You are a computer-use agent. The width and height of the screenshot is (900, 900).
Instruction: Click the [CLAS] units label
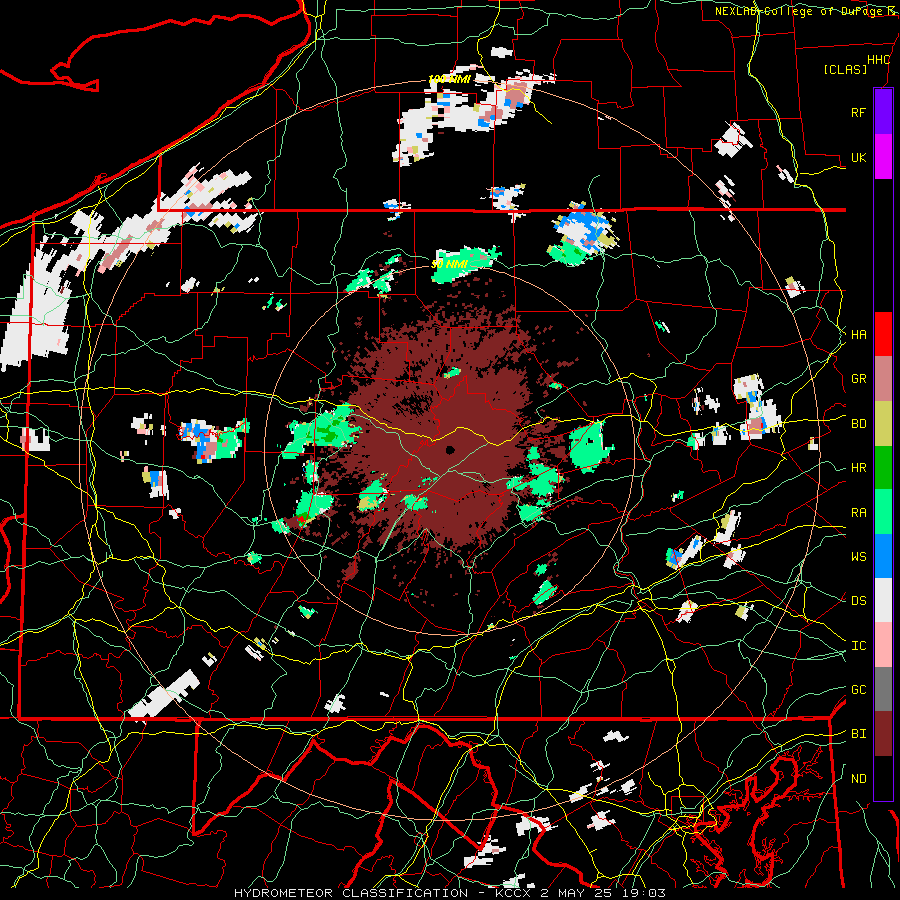click(x=845, y=69)
